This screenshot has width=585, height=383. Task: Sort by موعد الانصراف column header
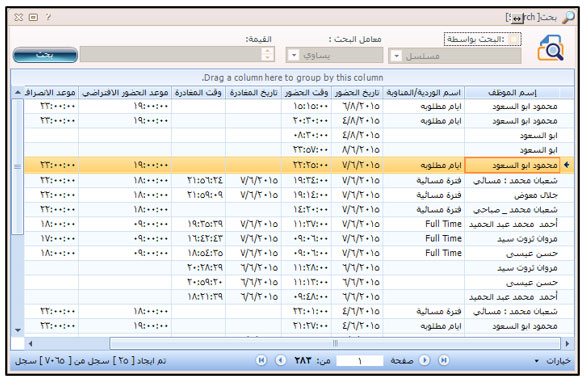[x=50, y=93]
